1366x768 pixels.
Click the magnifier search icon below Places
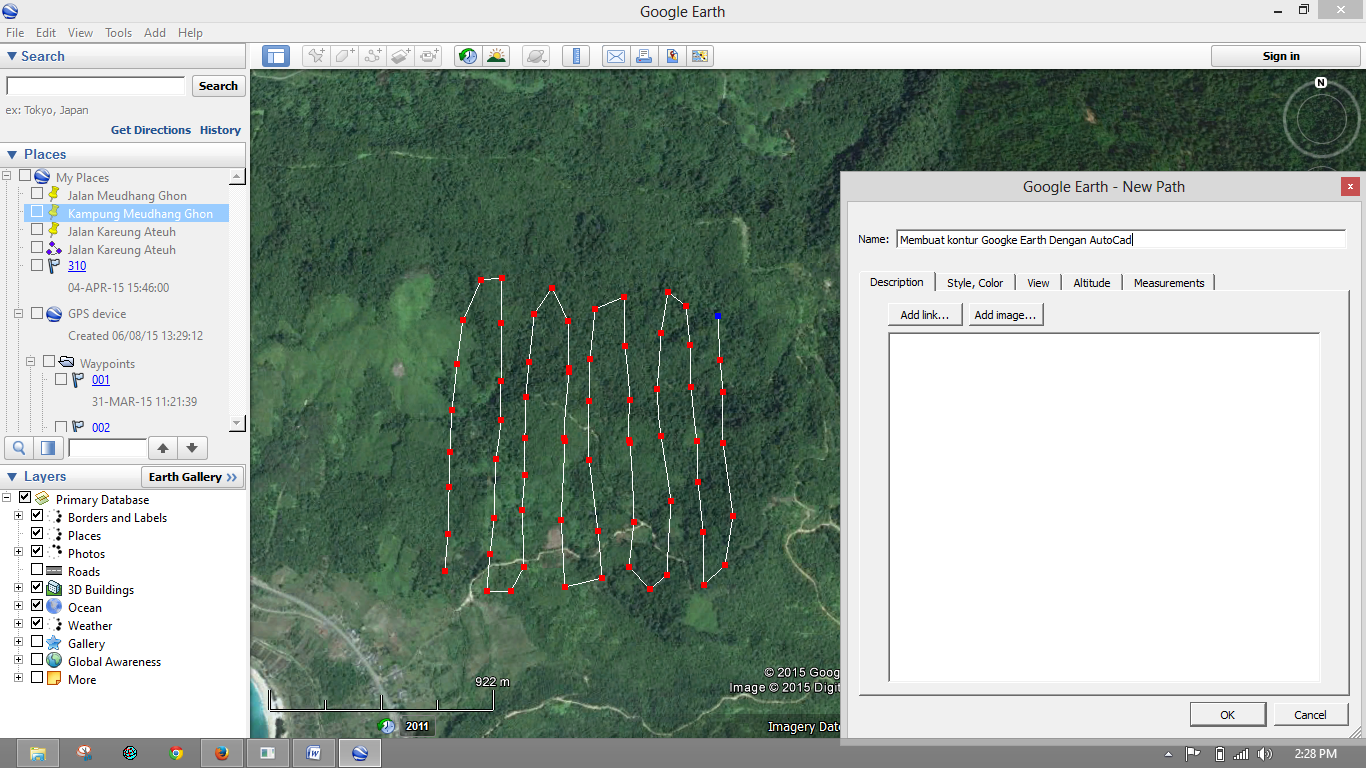click(x=18, y=447)
